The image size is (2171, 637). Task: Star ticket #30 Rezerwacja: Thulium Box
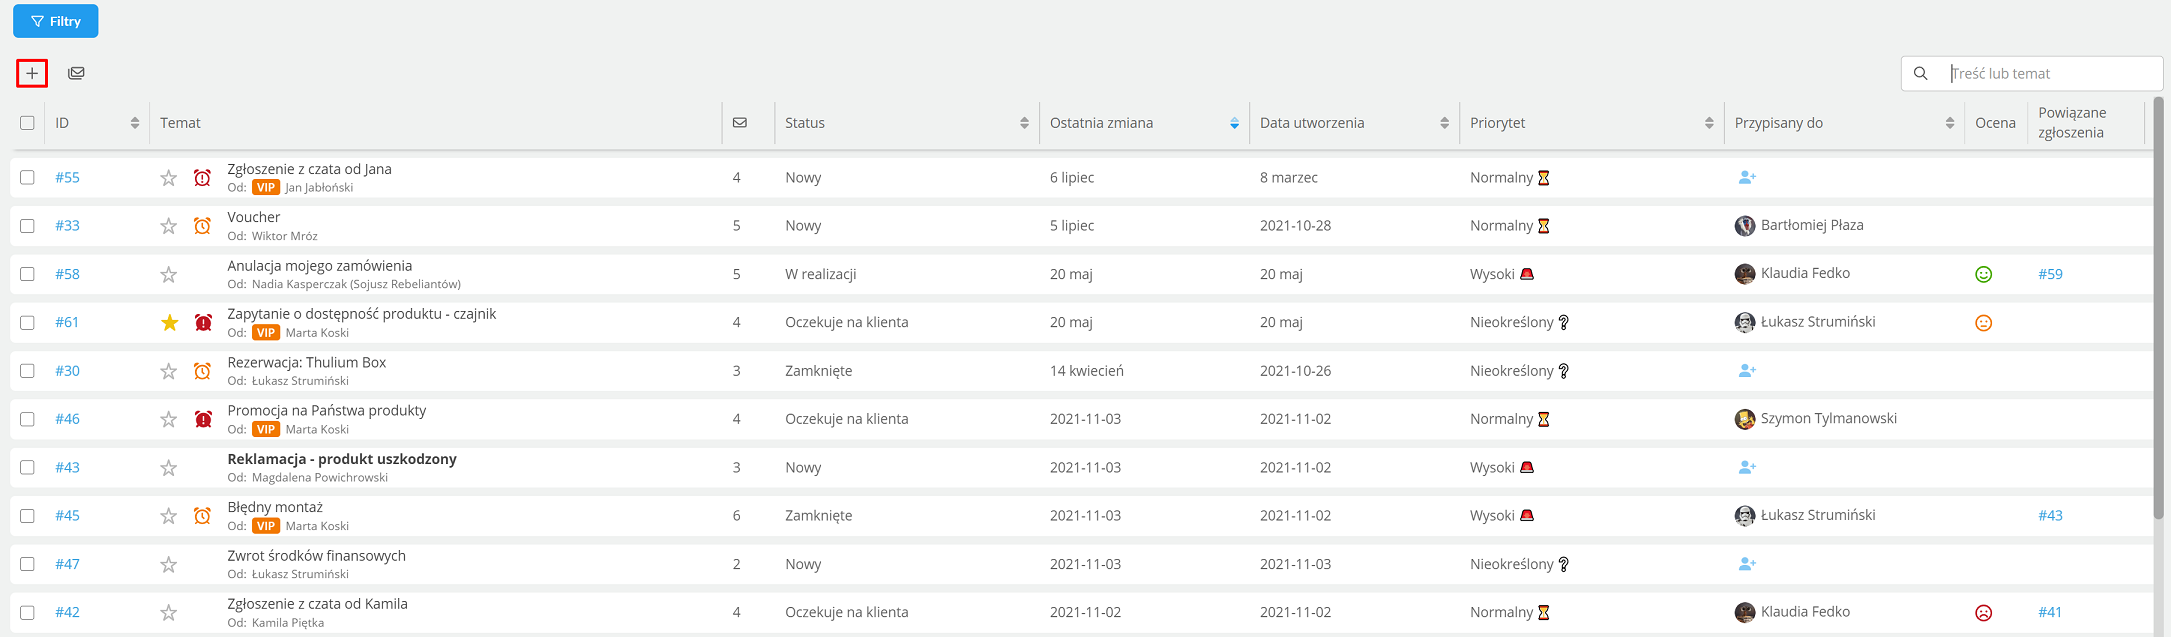tap(169, 371)
